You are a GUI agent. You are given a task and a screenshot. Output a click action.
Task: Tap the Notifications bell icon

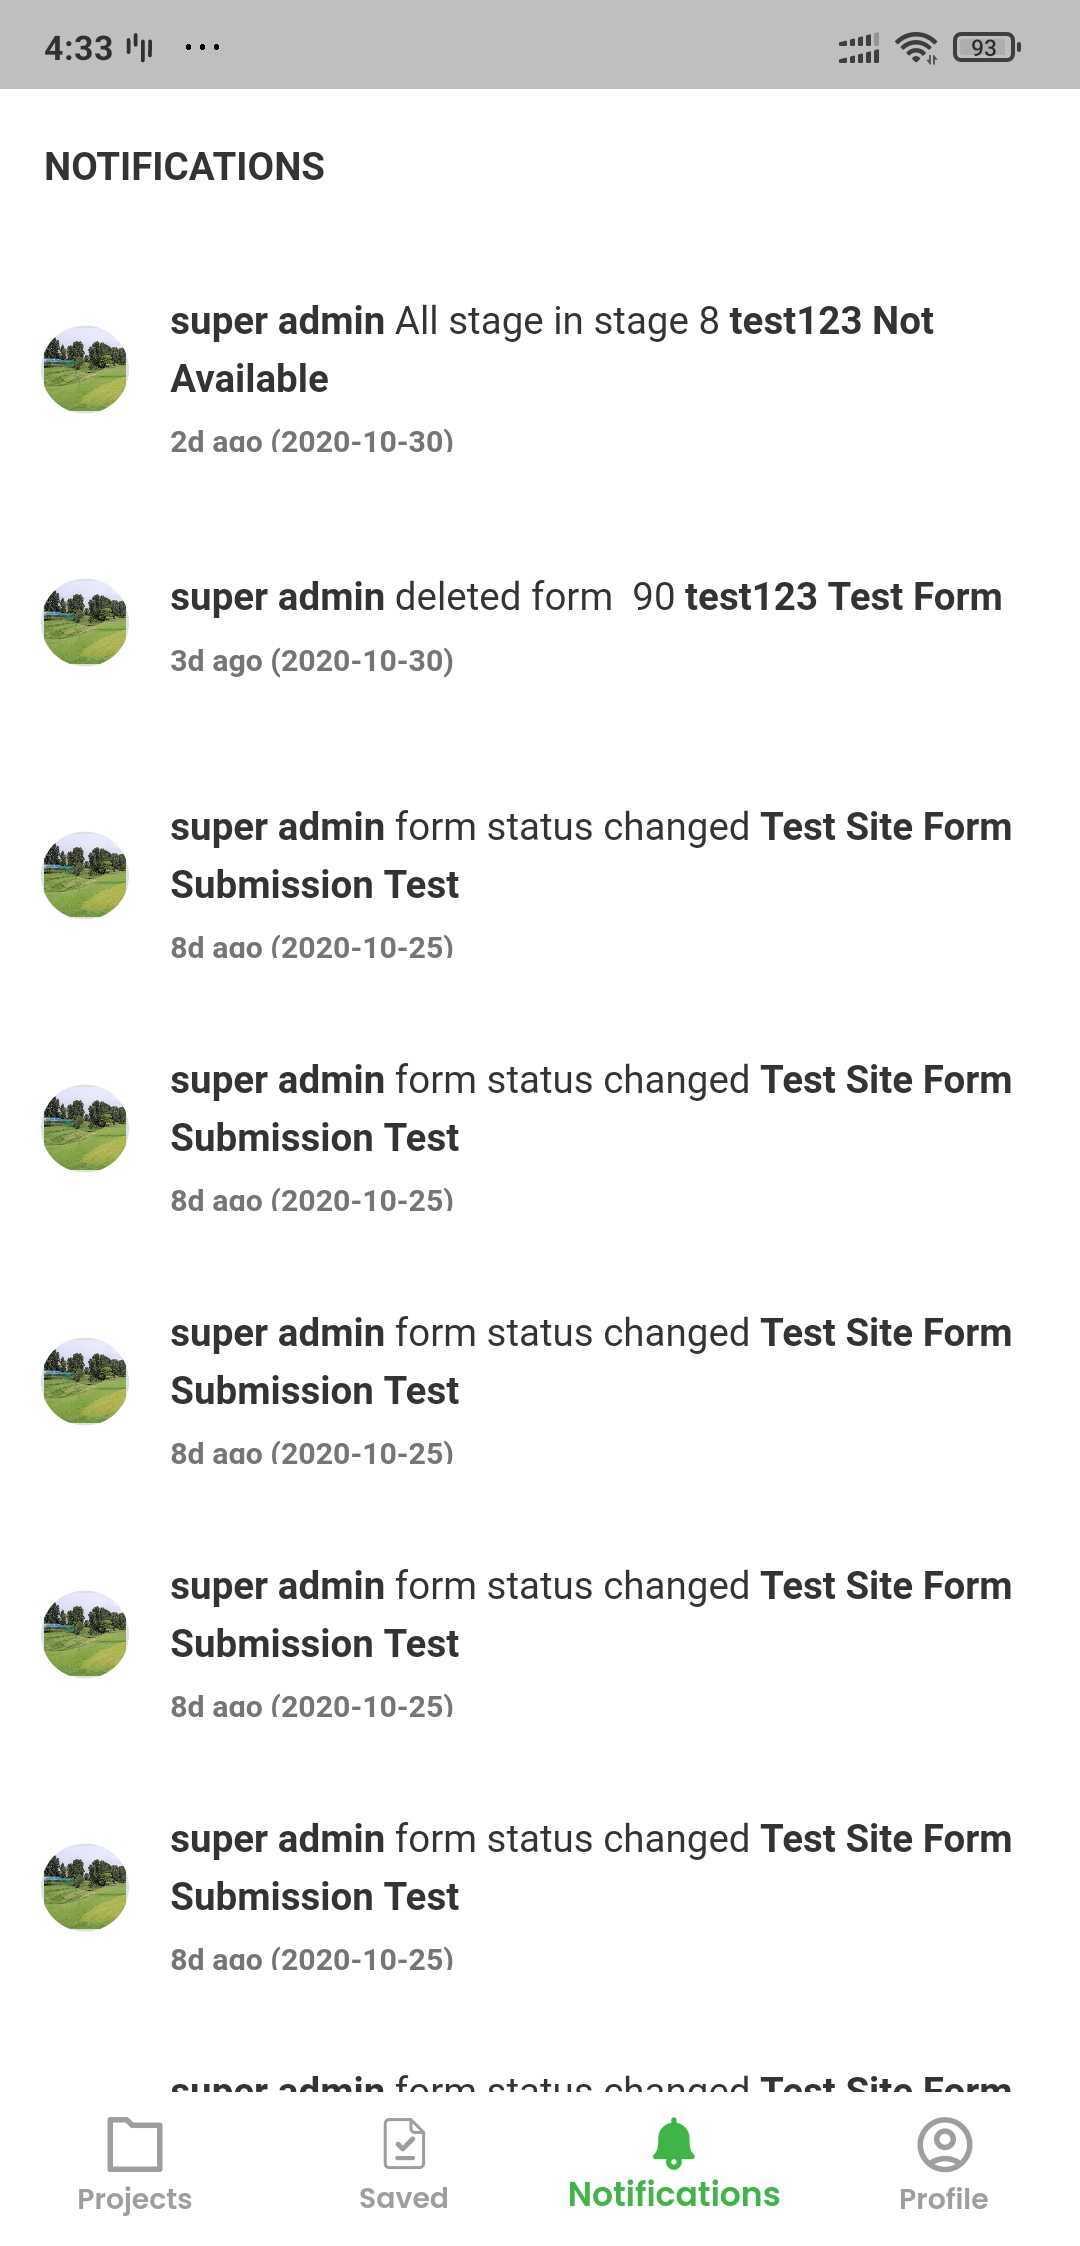[x=673, y=2142]
